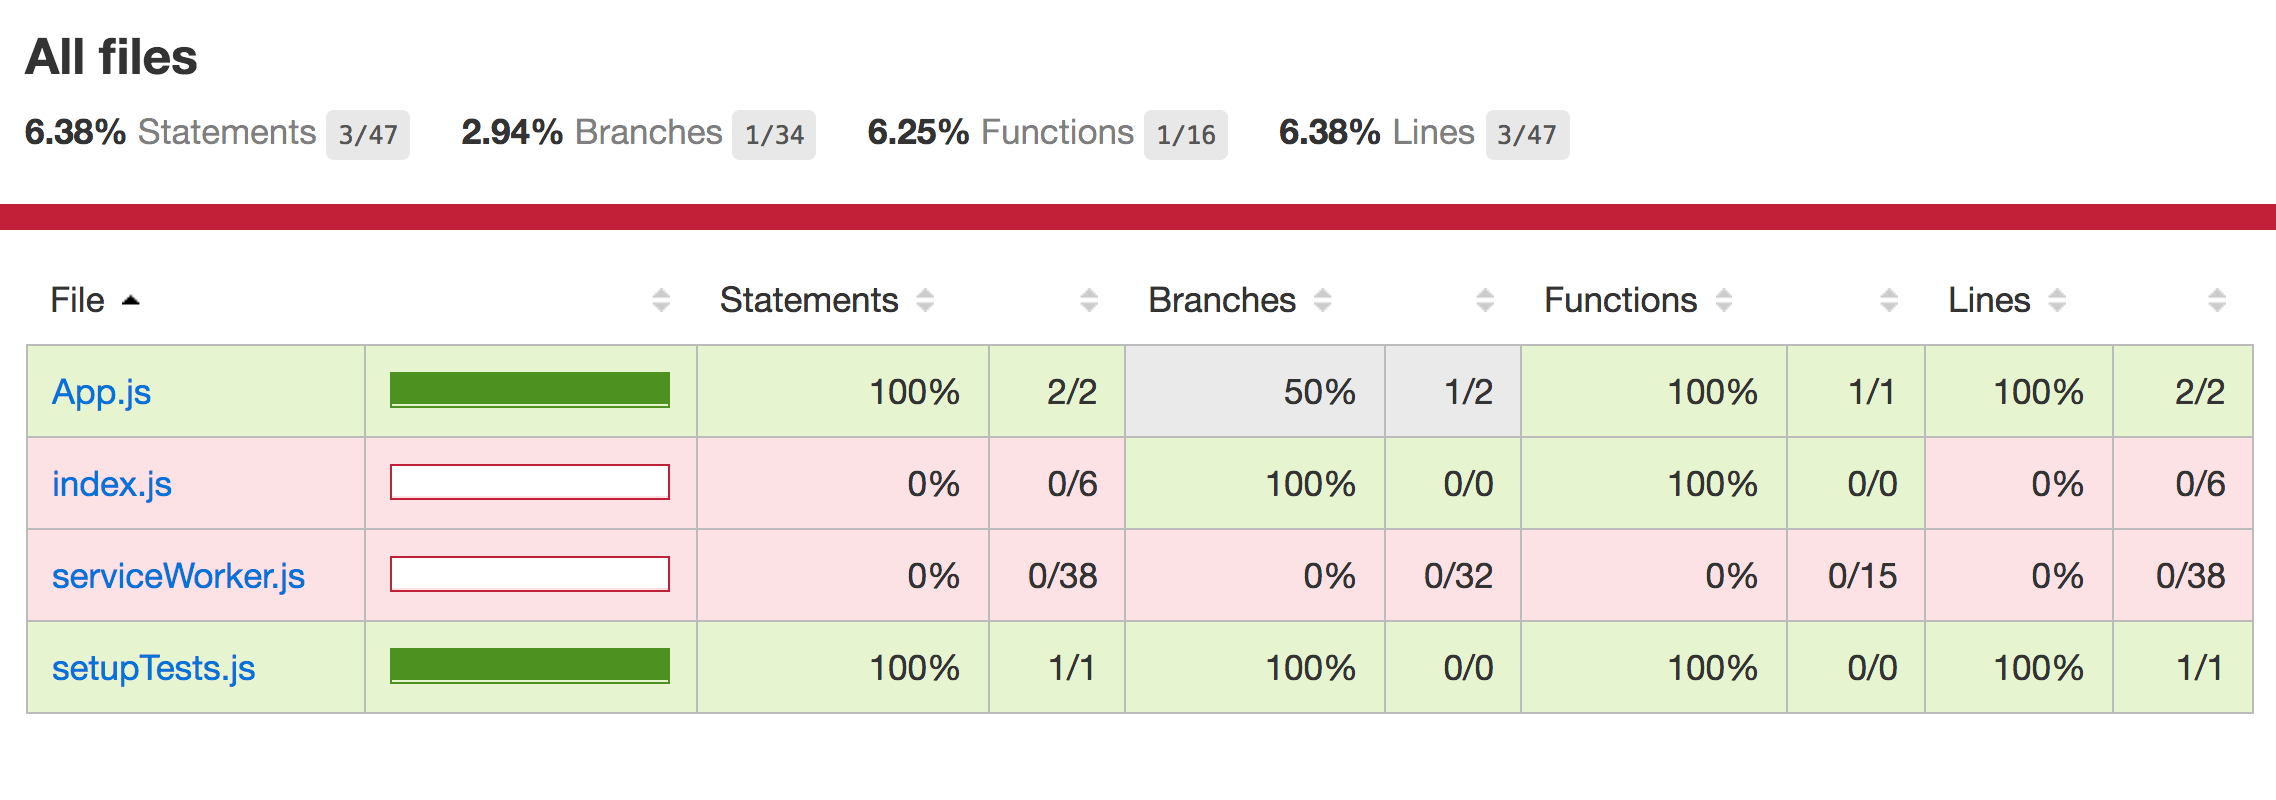Open the index.js coverage report
2276x800 pixels.
point(112,484)
